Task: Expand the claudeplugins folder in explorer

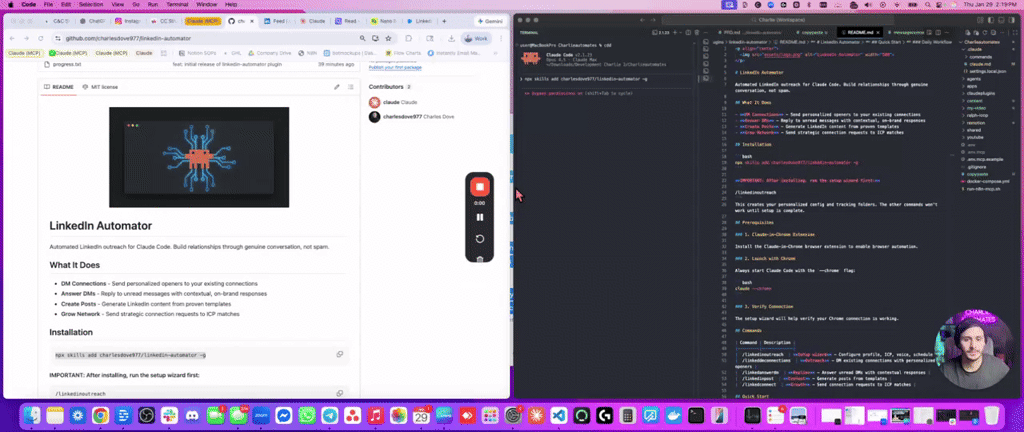Action: tap(980, 93)
